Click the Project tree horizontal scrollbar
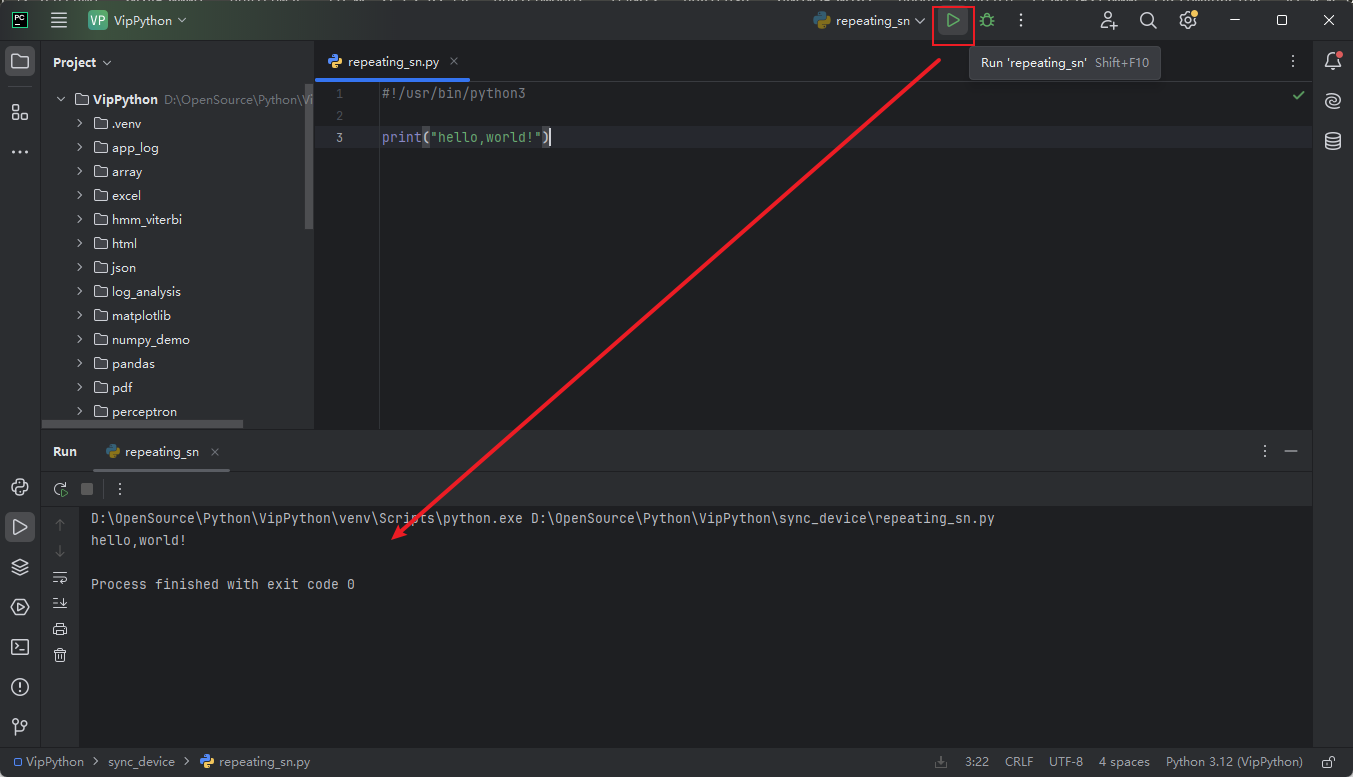The height and width of the screenshot is (777, 1353). [142, 424]
